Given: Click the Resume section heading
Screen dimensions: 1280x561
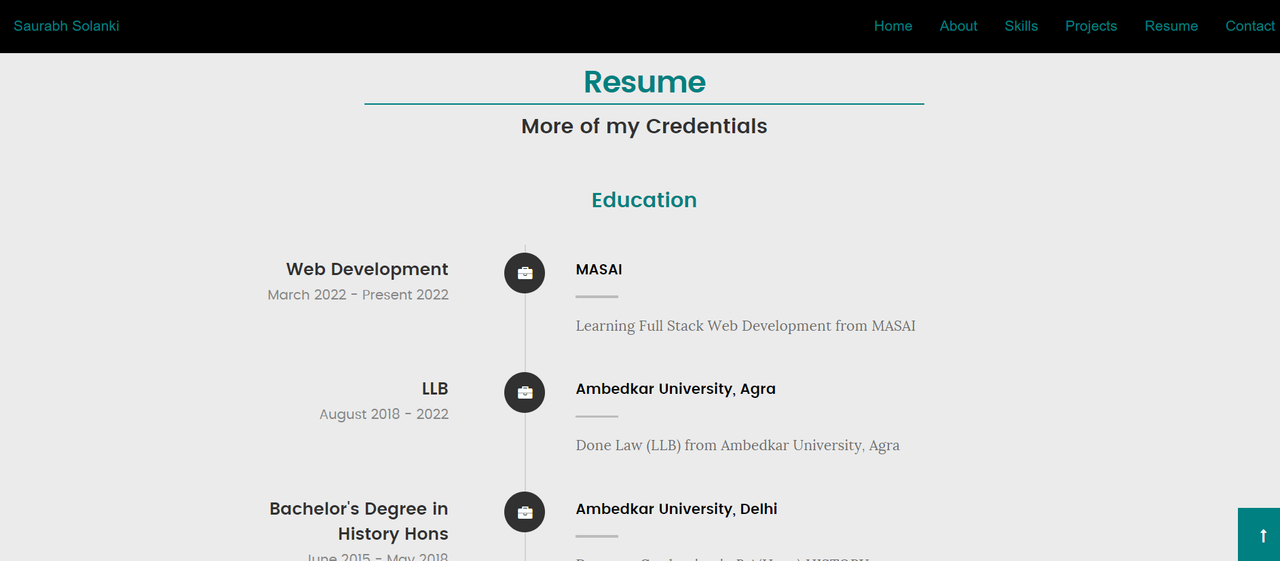Looking at the screenshot, I should (644, 82).
